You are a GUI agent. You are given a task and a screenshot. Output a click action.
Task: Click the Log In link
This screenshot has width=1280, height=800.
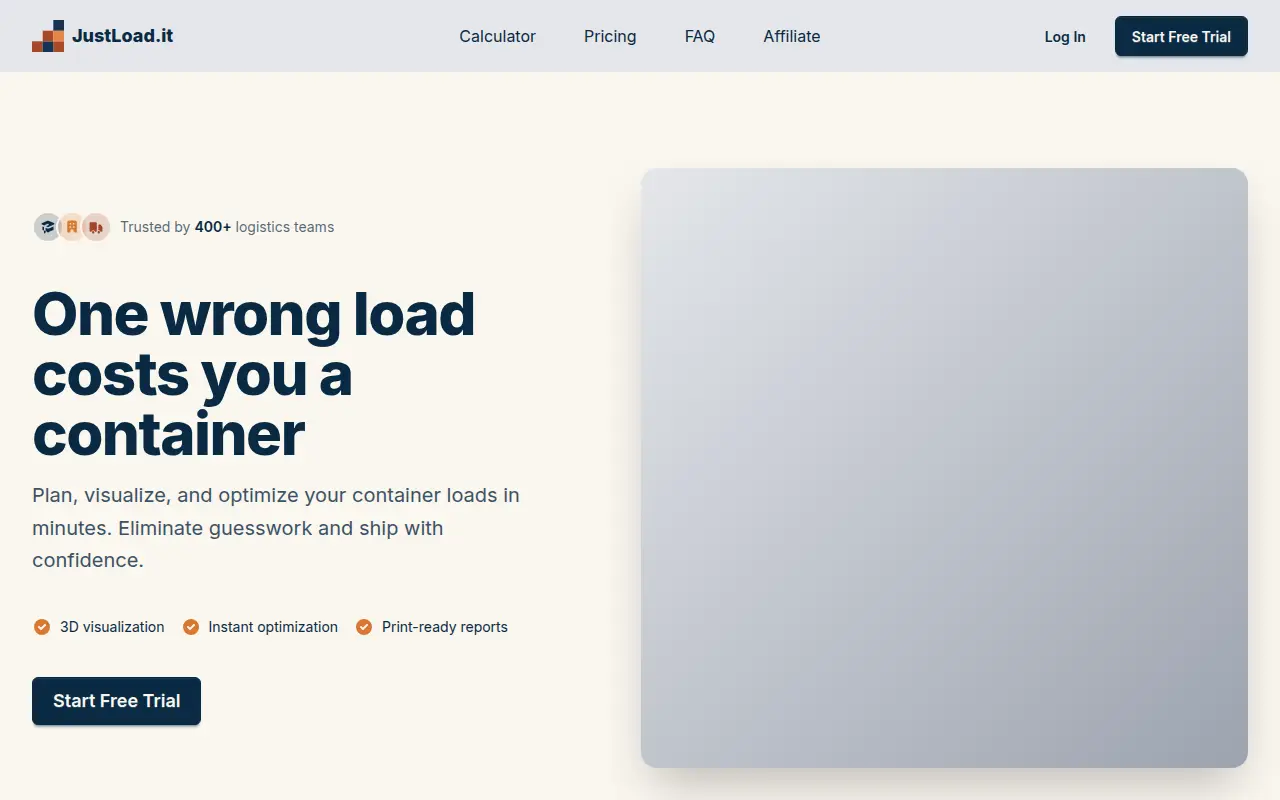[x=1065, y=37]
